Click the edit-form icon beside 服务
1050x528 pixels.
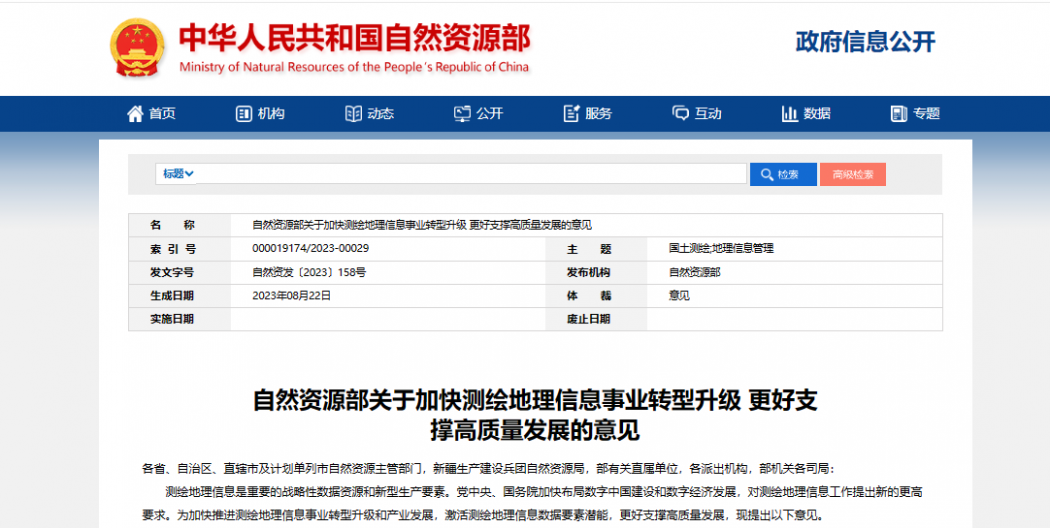pyautogui.click(x=571, y=114)
